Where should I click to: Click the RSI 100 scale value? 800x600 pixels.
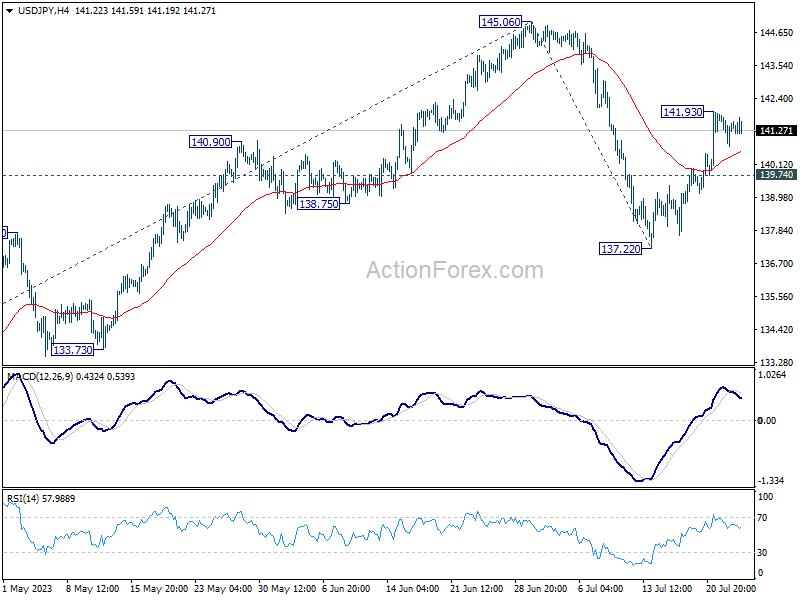[766, 496]
